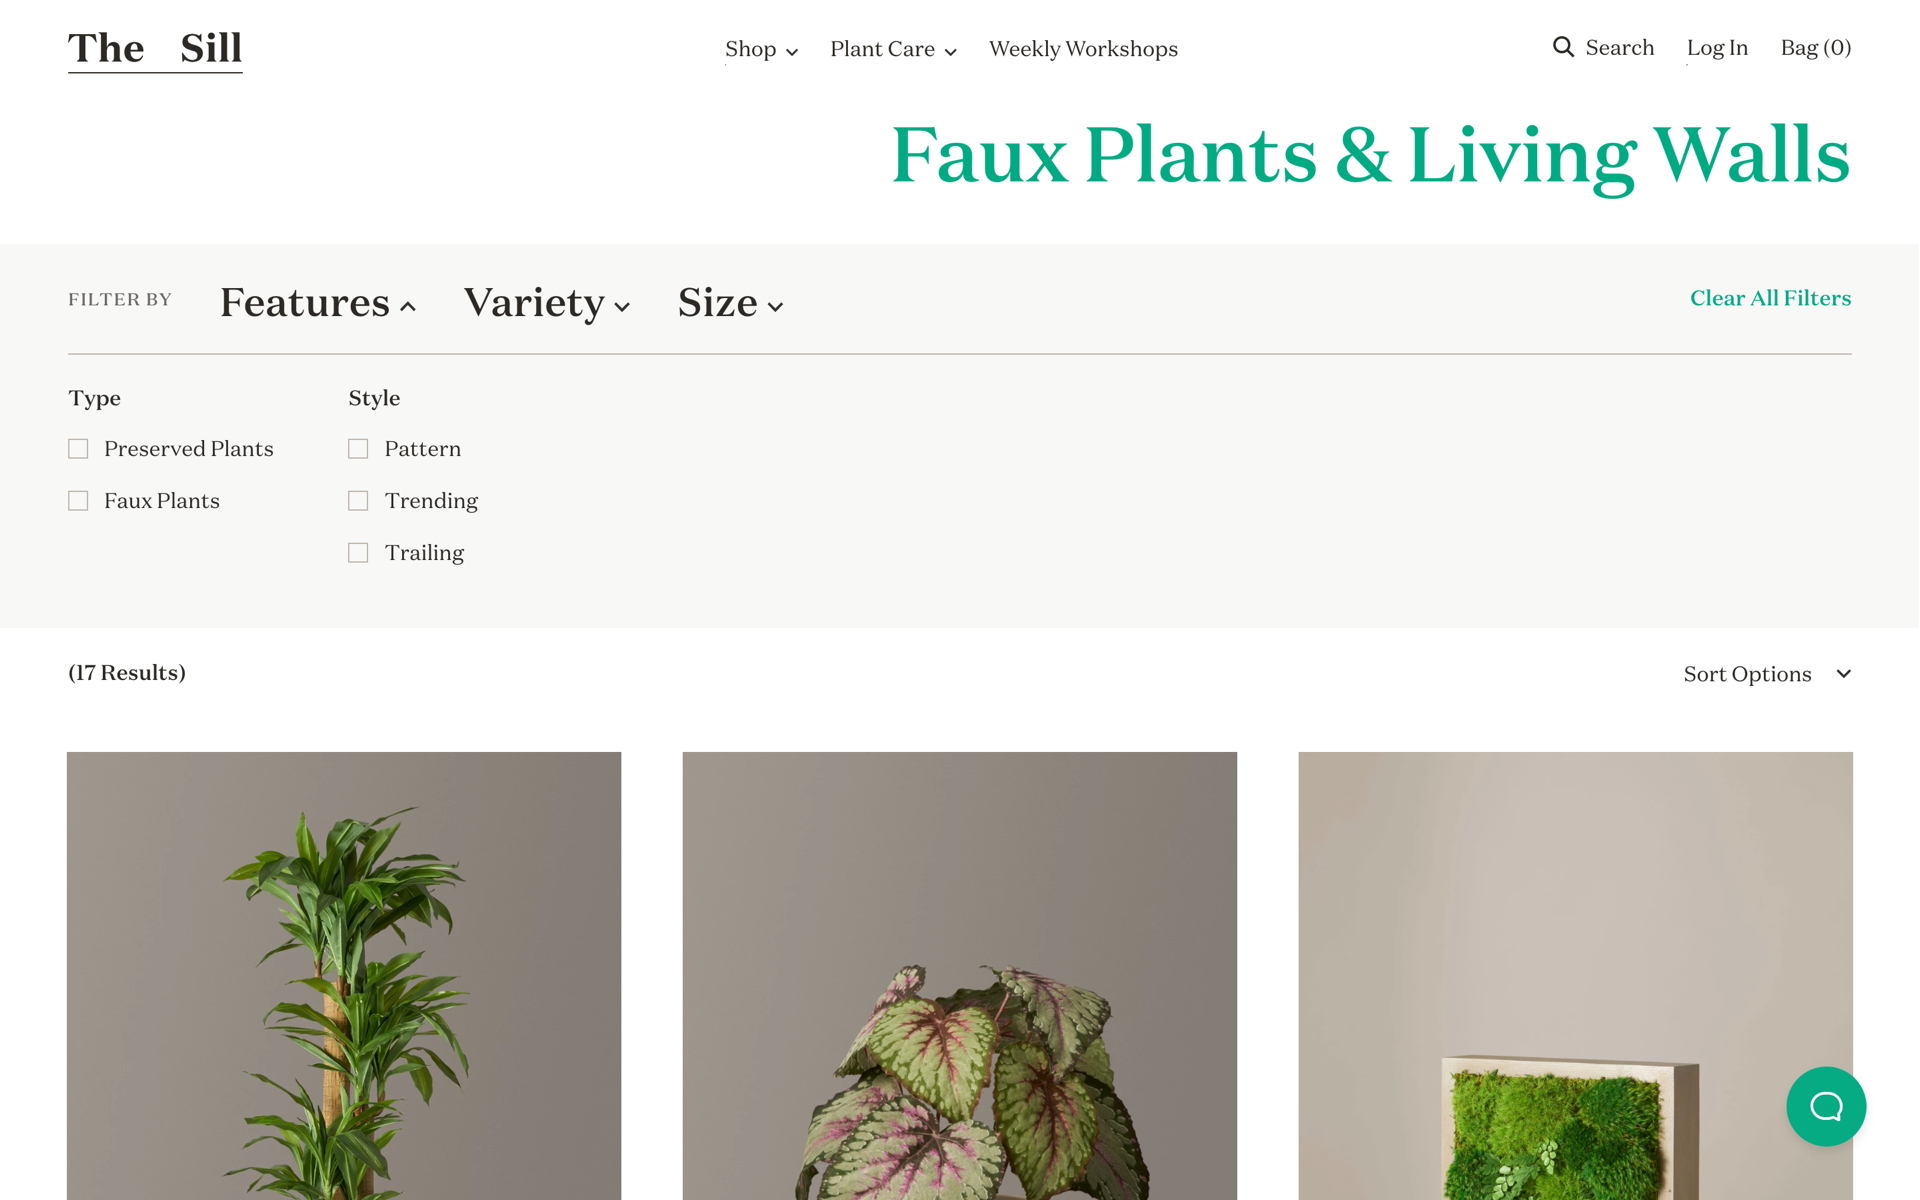Toggle the Preserved Plants checkbox
The width and height of the screenshot is (1920, 1200).
coord(79,448)
